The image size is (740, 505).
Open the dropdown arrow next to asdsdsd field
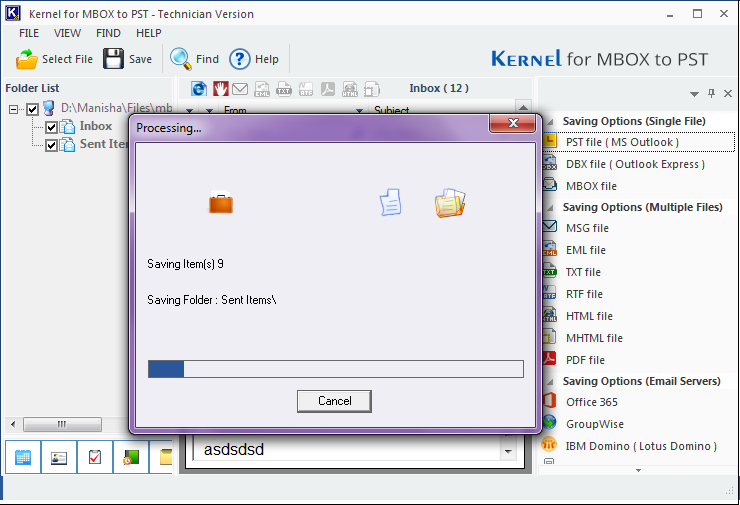coord(508,451)
